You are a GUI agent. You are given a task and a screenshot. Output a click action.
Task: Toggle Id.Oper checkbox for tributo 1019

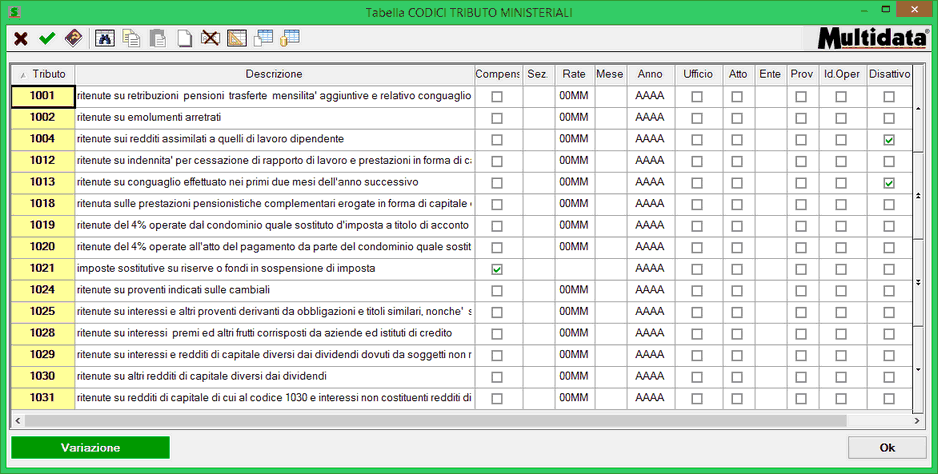tap(841, 226)
